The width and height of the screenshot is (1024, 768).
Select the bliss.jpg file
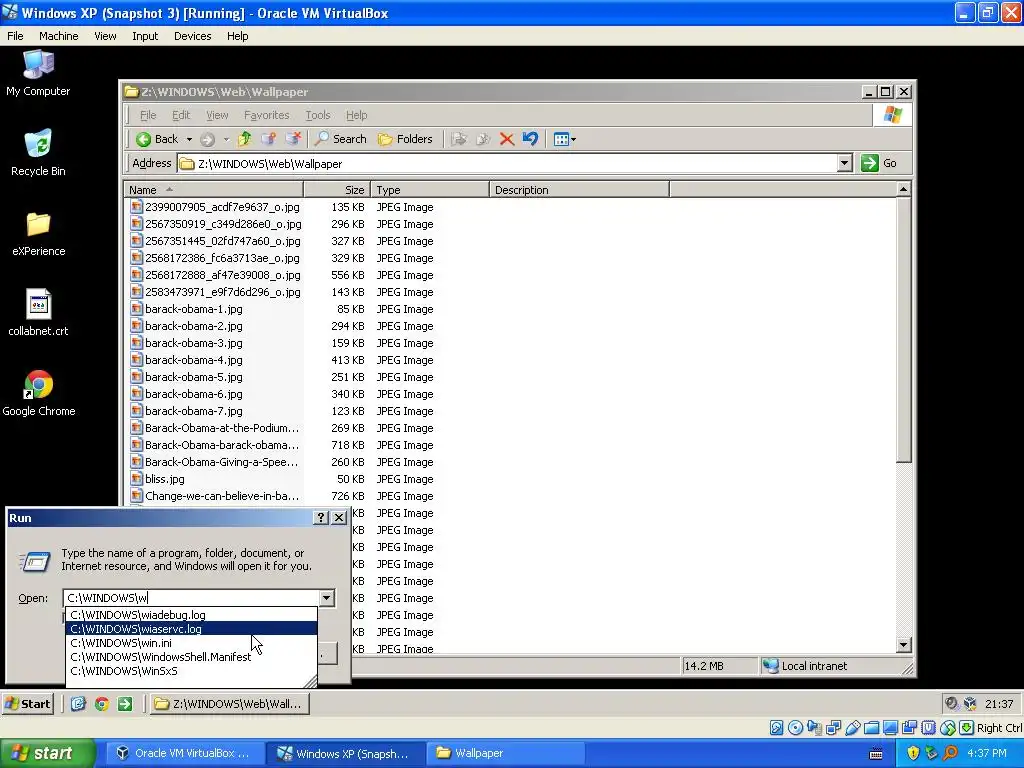pos(157,479)
